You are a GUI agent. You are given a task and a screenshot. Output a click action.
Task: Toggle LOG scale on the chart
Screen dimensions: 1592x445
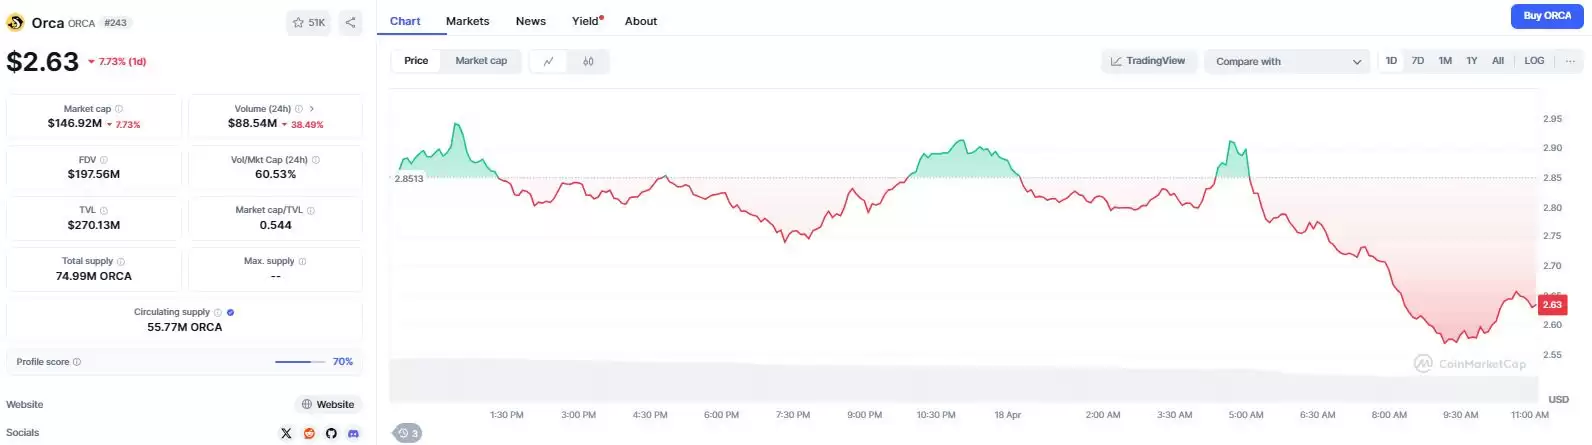click(1534, 61)
